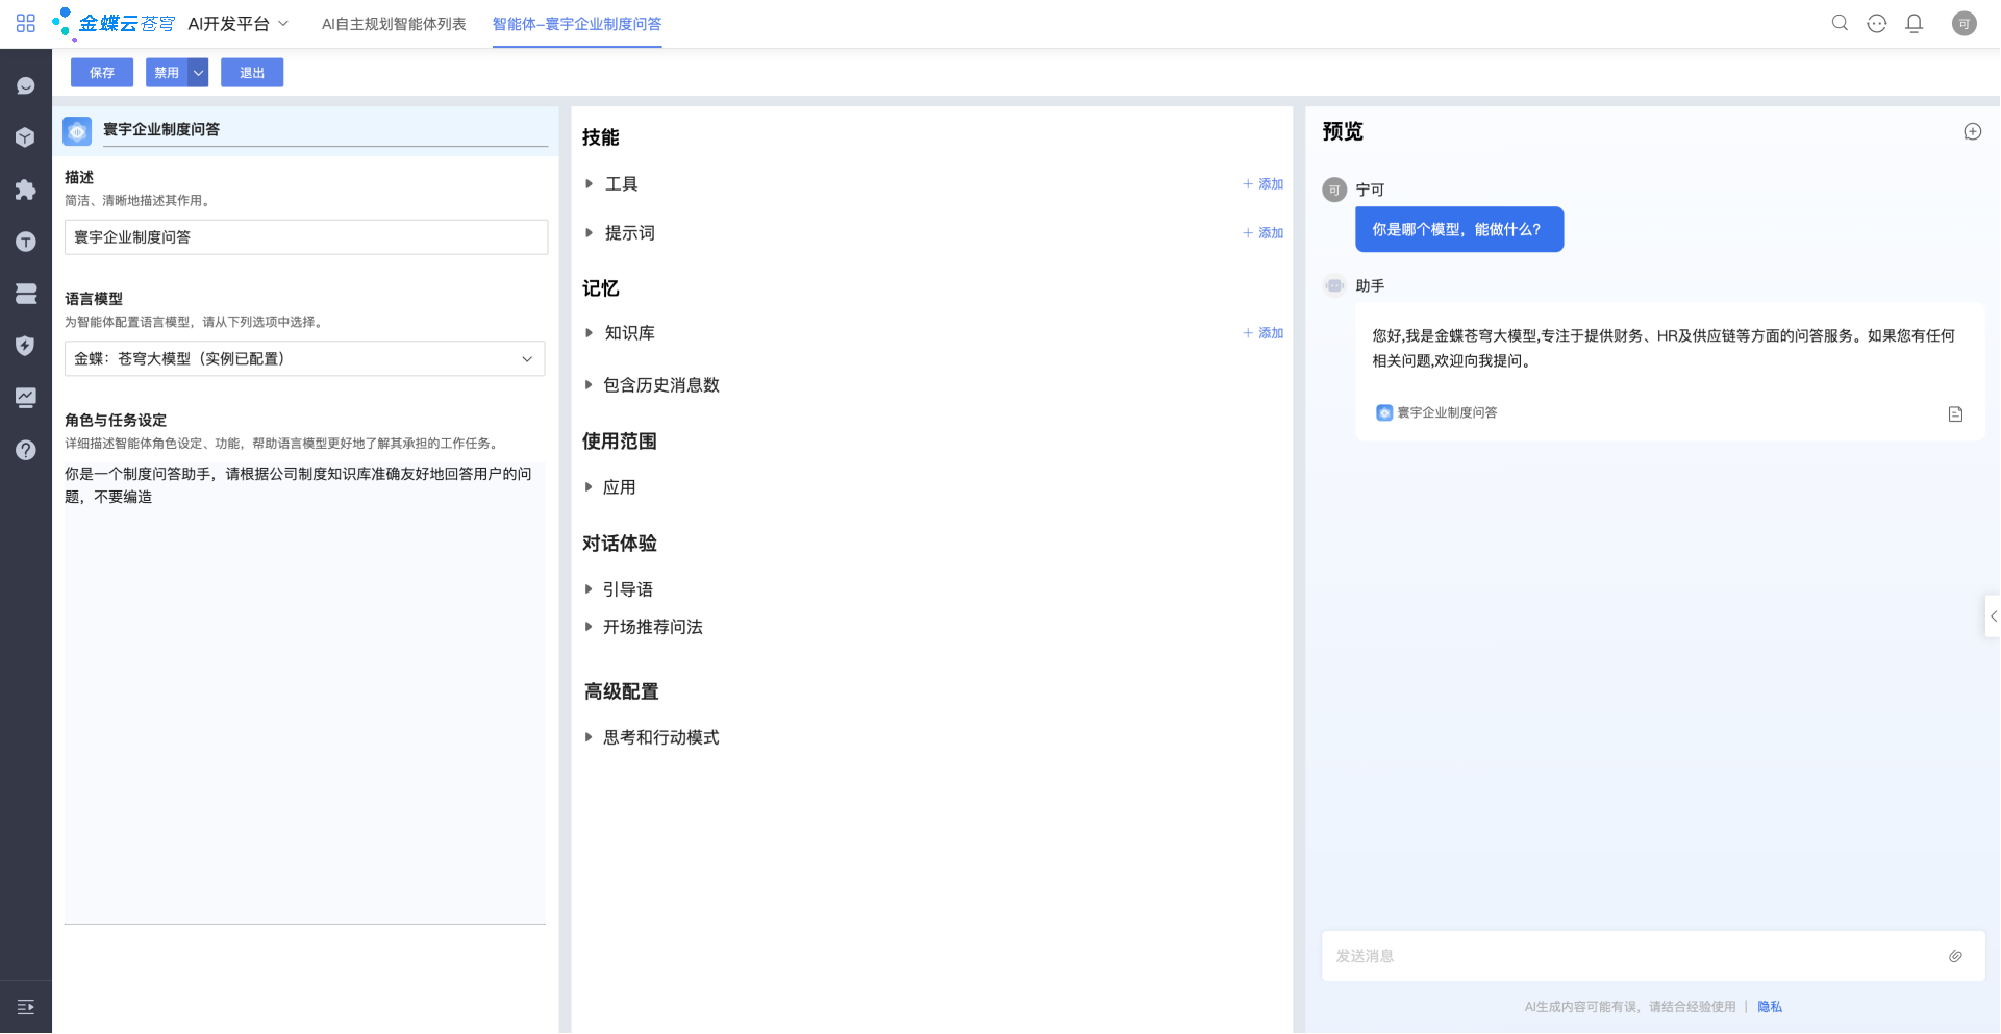
Task: Open the 禁用 button dropdown arrow
Action: click(x=198, y=72)
